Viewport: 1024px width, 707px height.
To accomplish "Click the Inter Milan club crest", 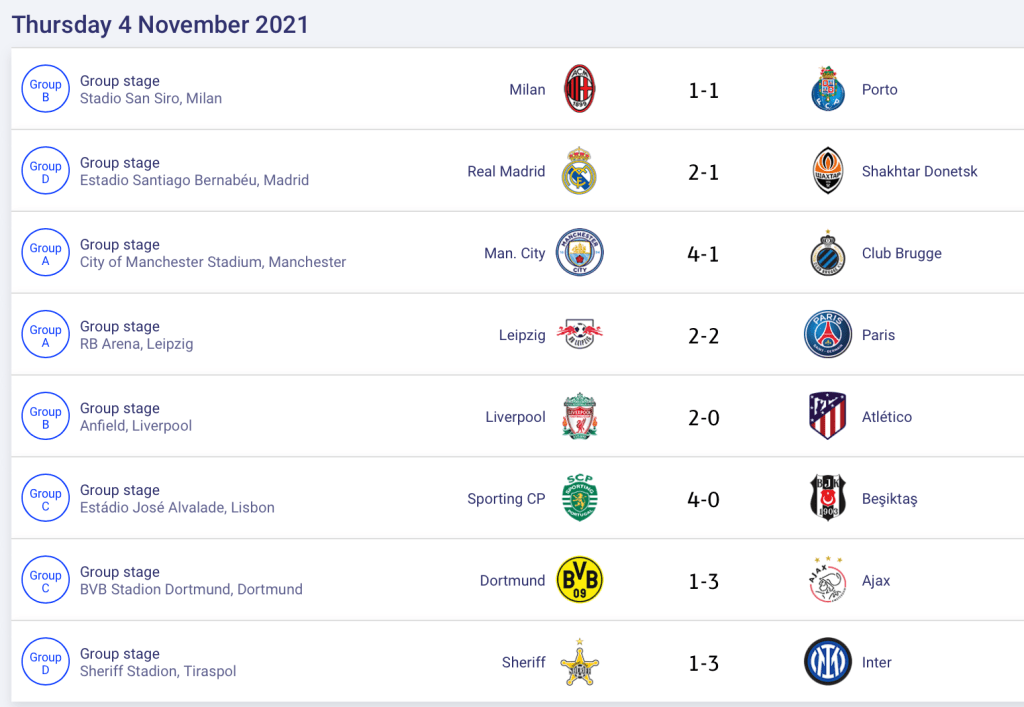I will pos(828,663).
